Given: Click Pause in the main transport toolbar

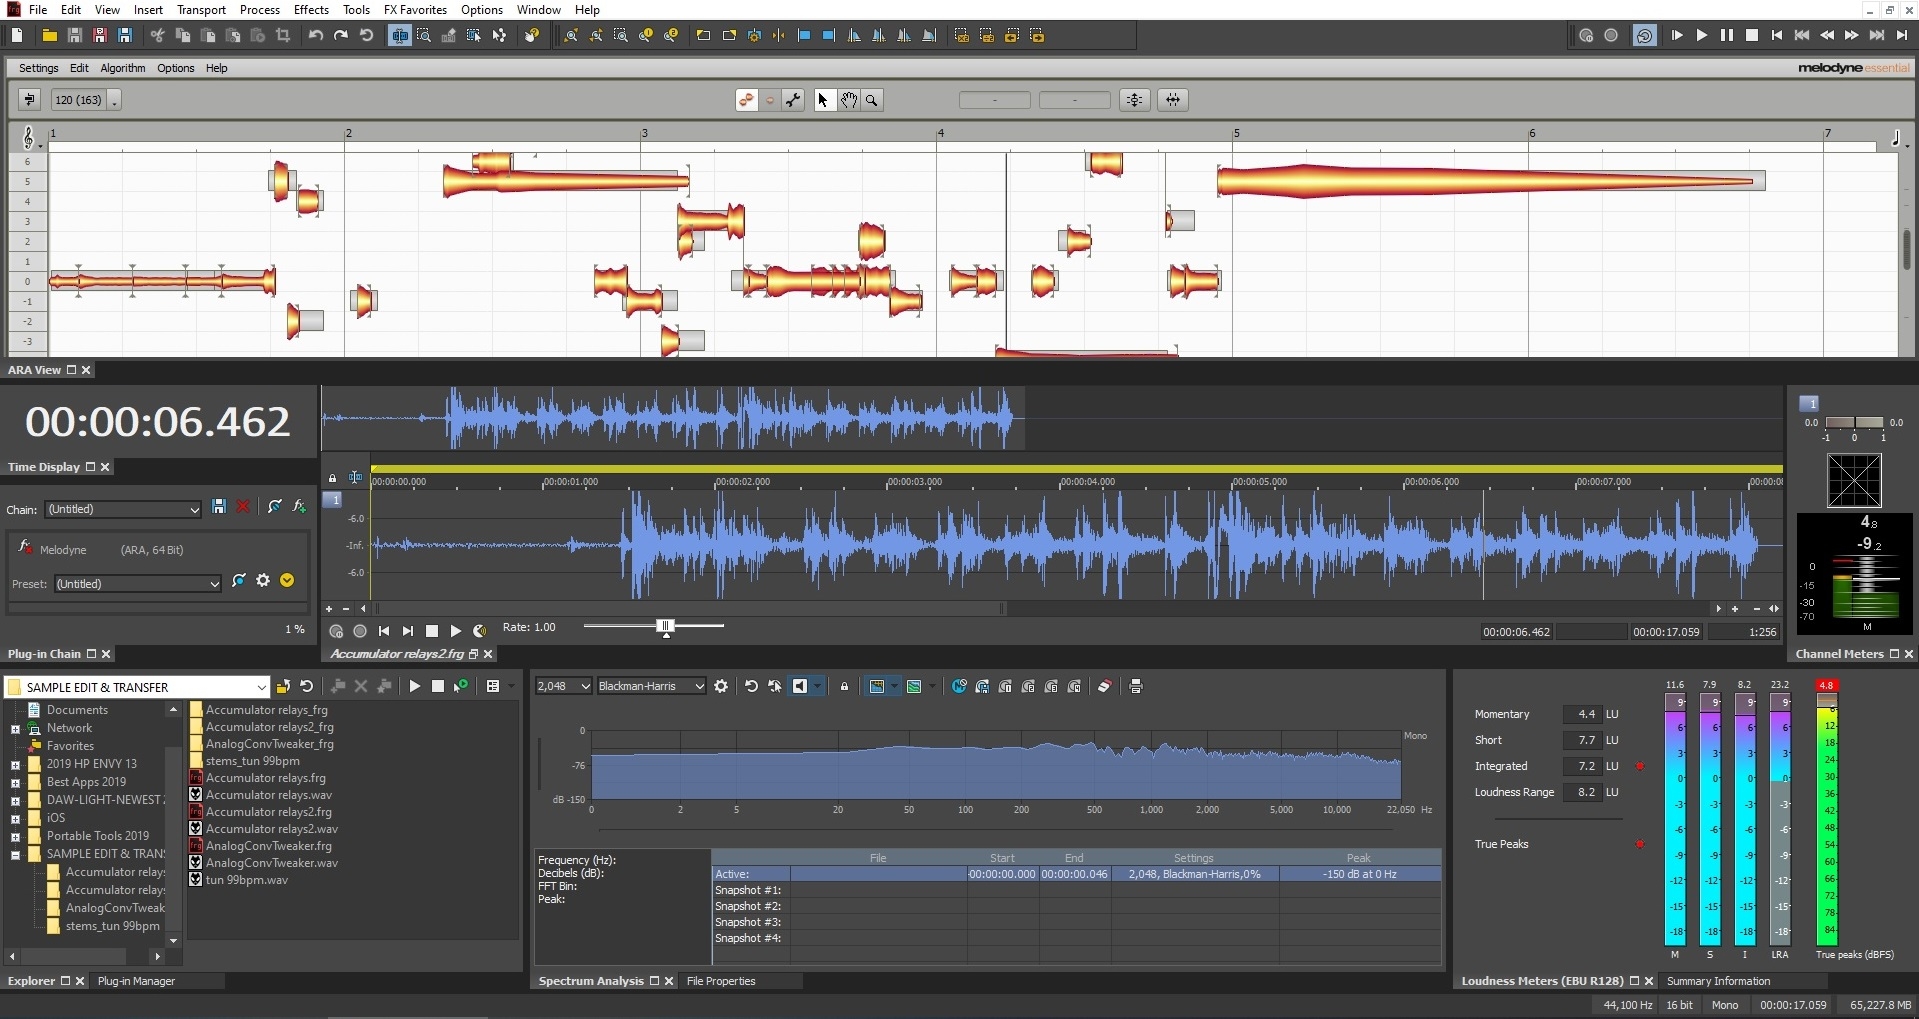Looking at the screenshot, I should coord(1726,35).
